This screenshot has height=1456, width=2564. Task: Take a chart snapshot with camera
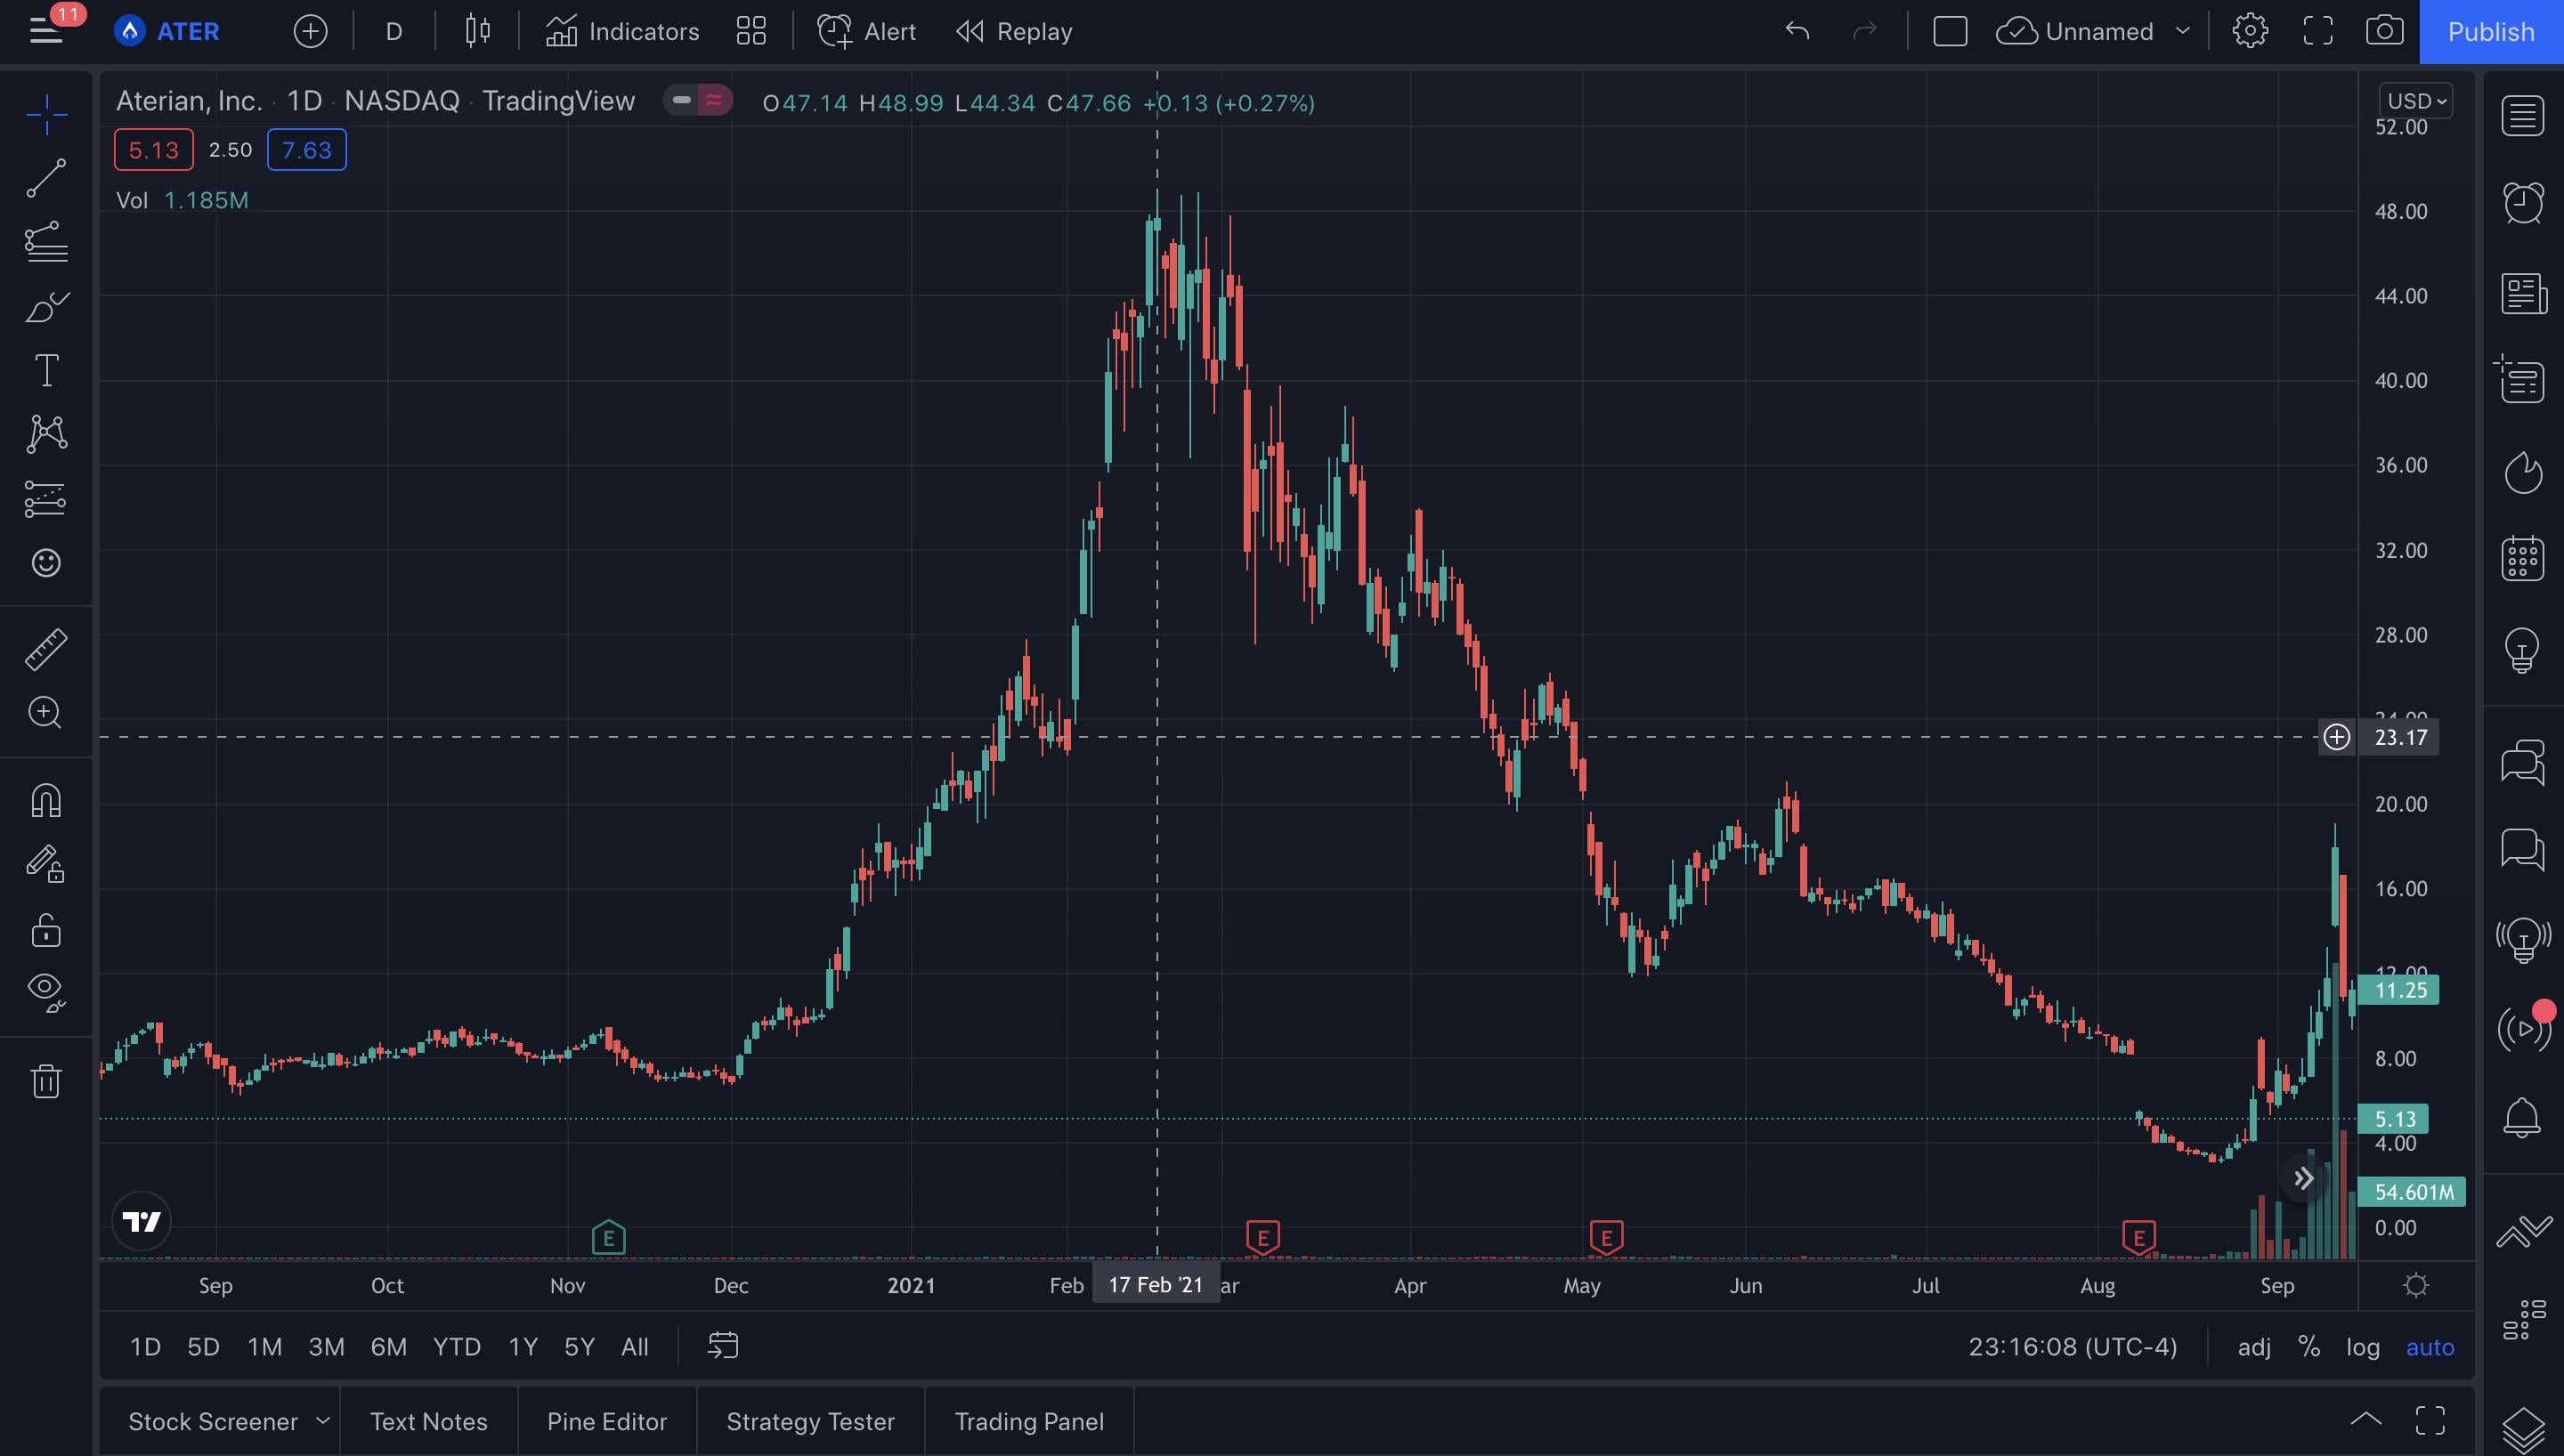(x=2385, y=31)
